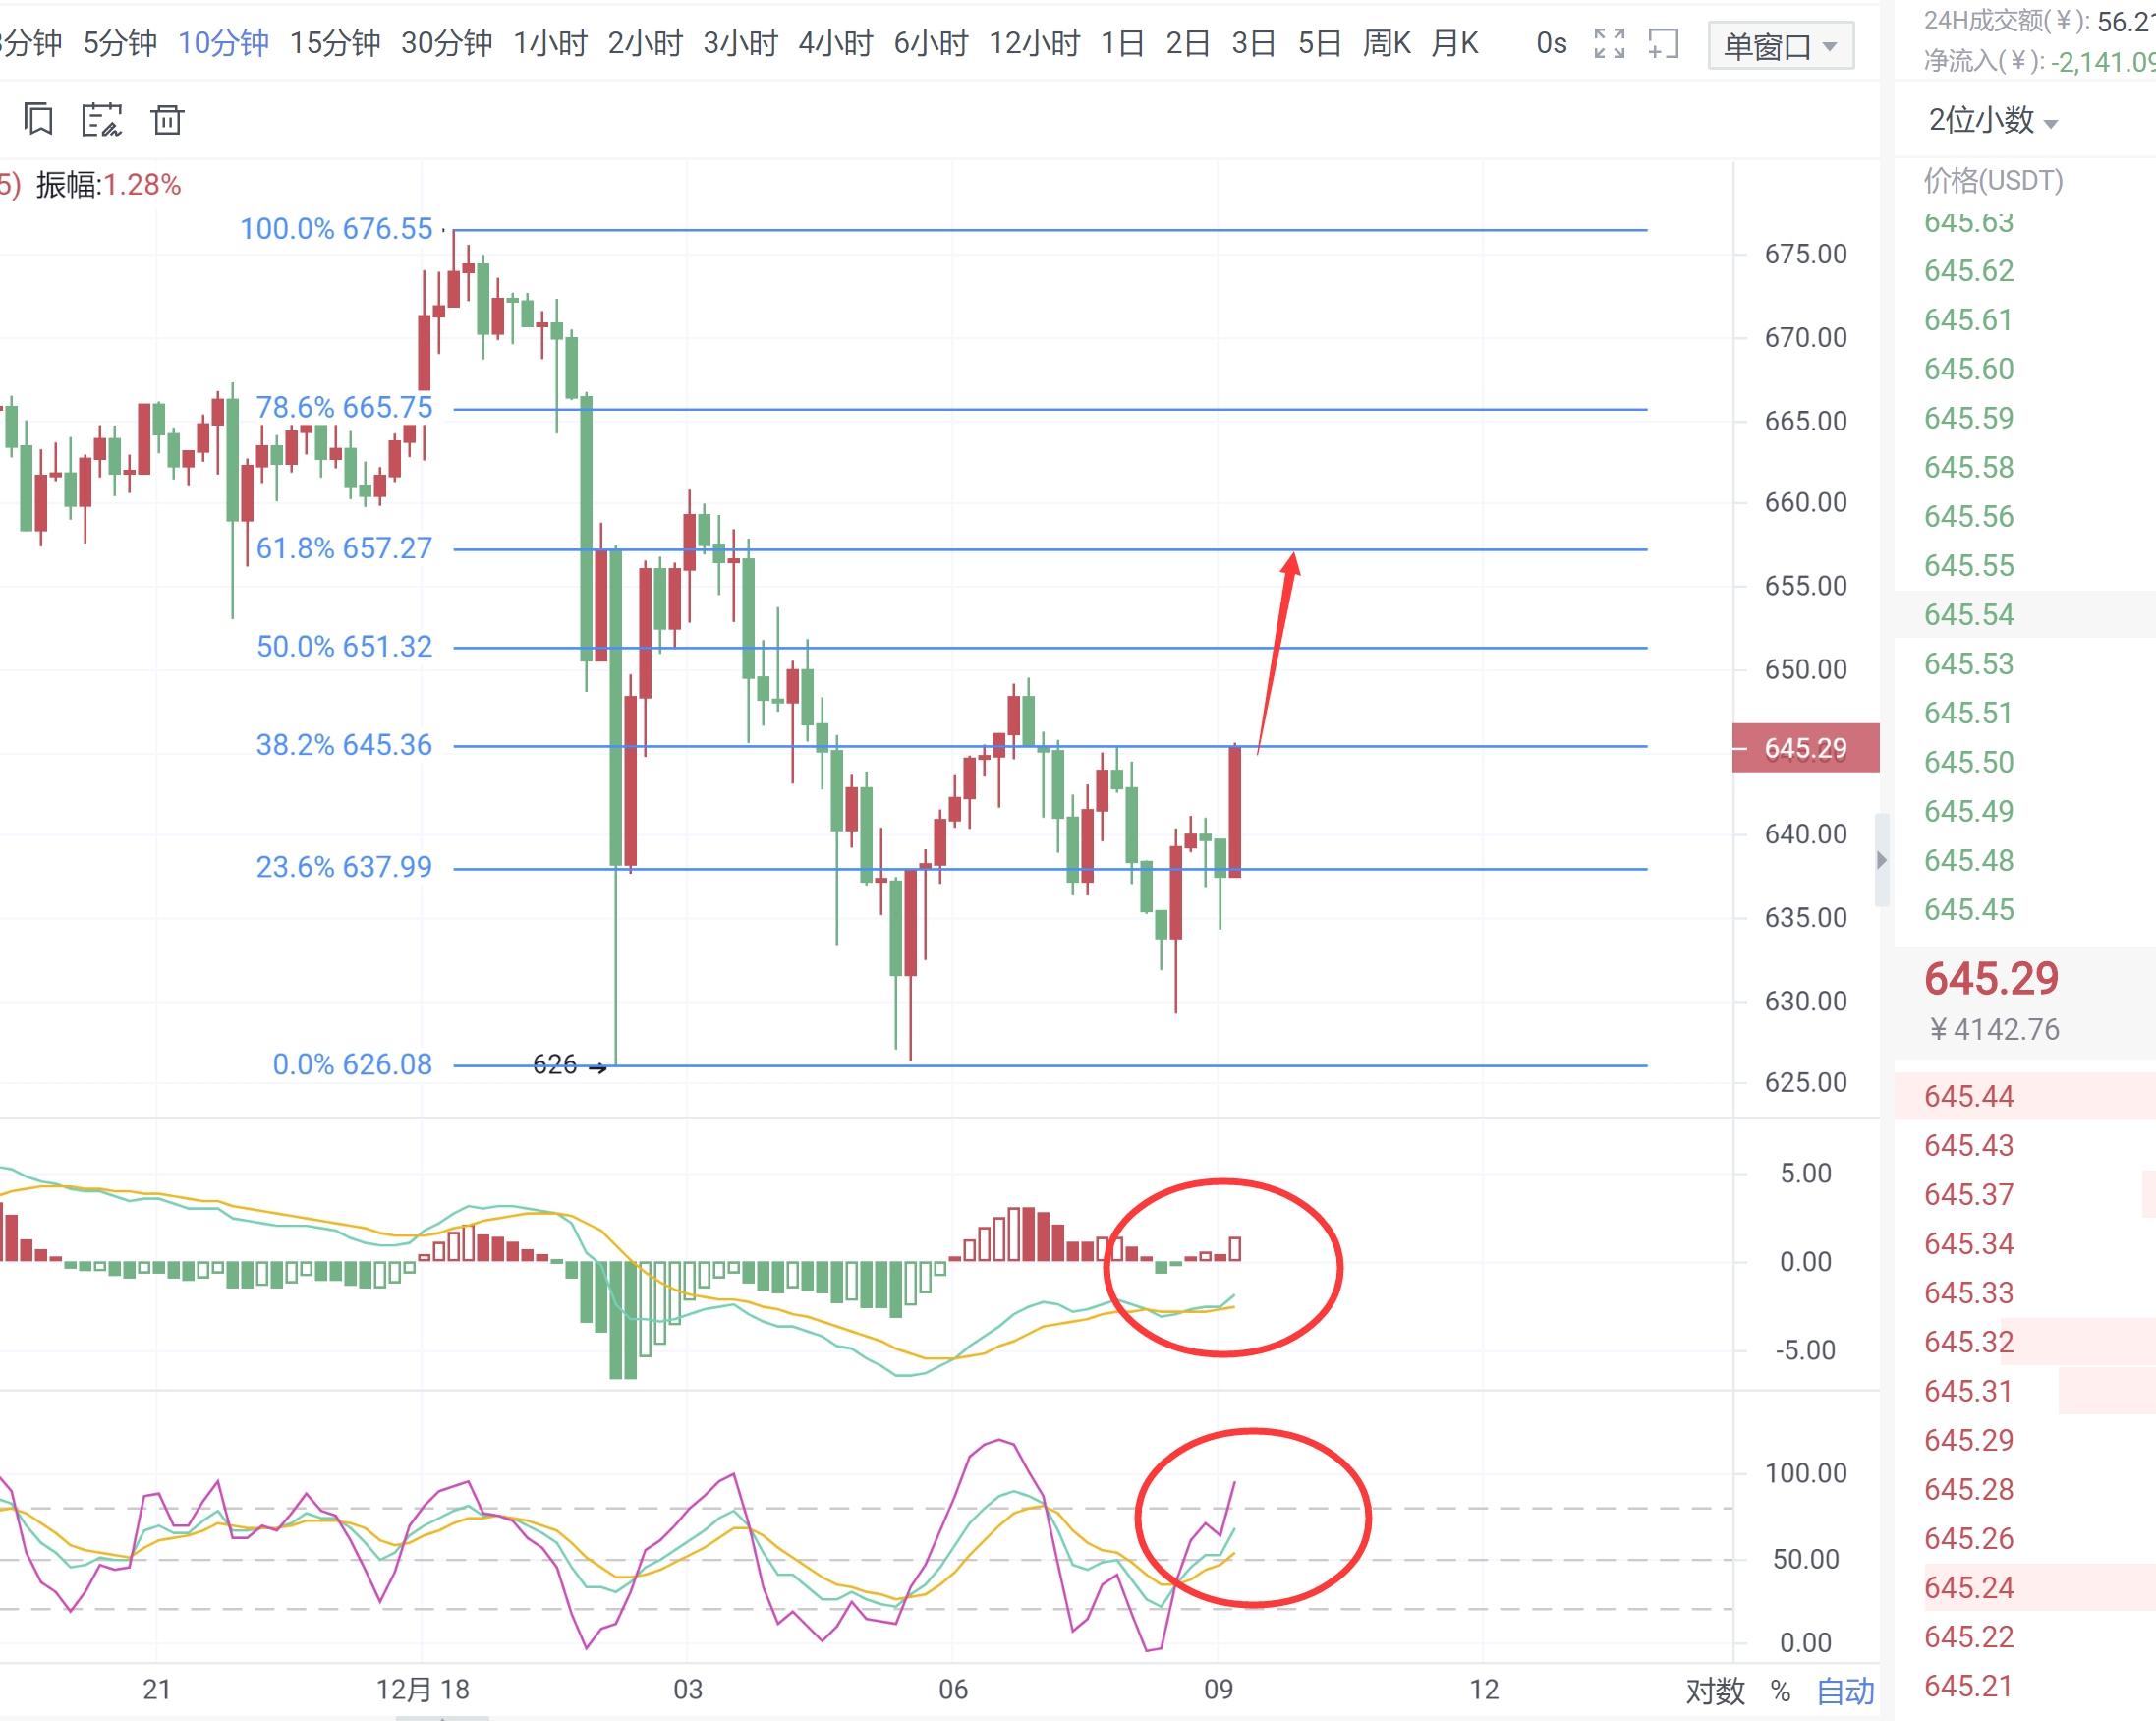The image size is (2156, 1721).
Task: Select the 2日 timeframe
Action: tap(1187, 43)
